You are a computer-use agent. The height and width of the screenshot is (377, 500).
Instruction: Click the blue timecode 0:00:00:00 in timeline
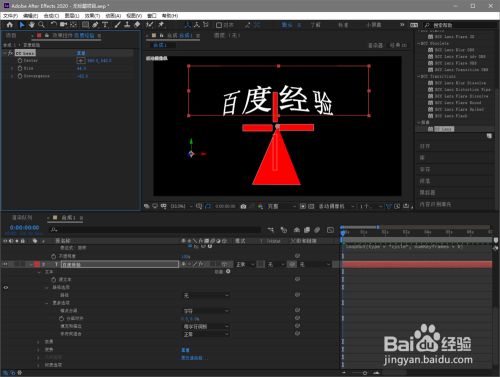click(x=24, y=228)
